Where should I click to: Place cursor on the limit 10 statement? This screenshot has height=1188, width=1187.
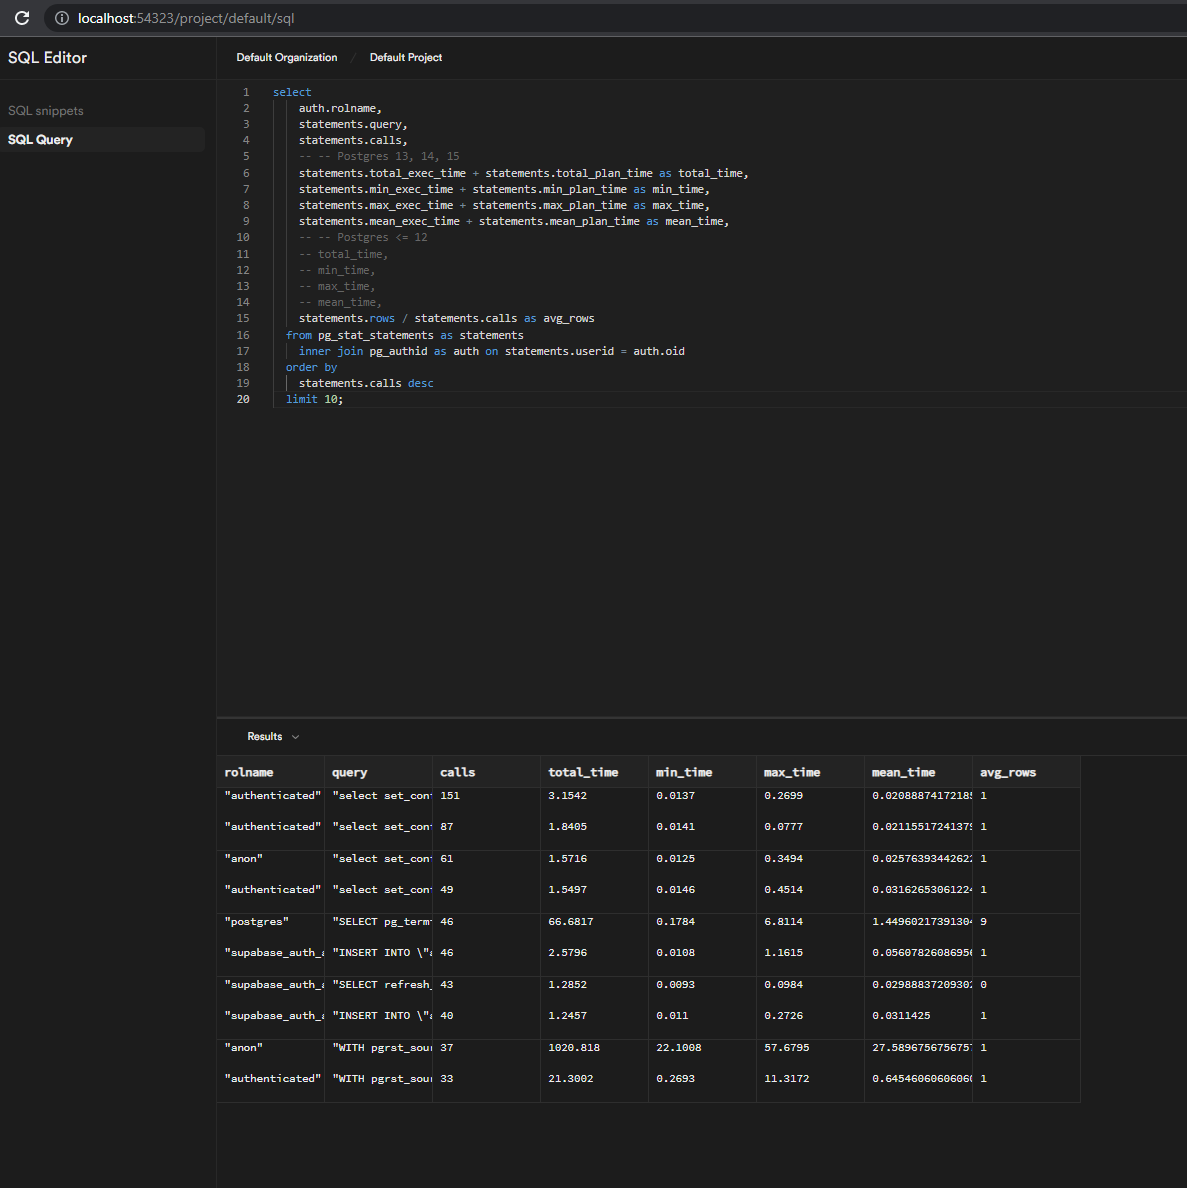(x=314, y=399)
